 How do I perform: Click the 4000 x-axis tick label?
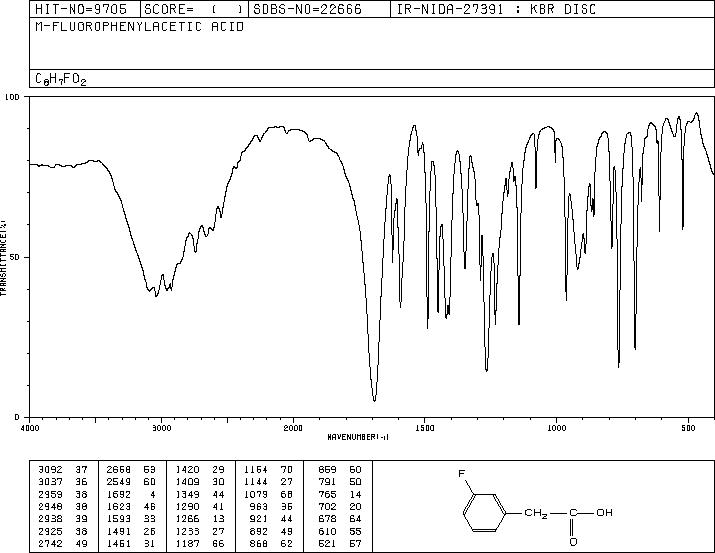30,428
